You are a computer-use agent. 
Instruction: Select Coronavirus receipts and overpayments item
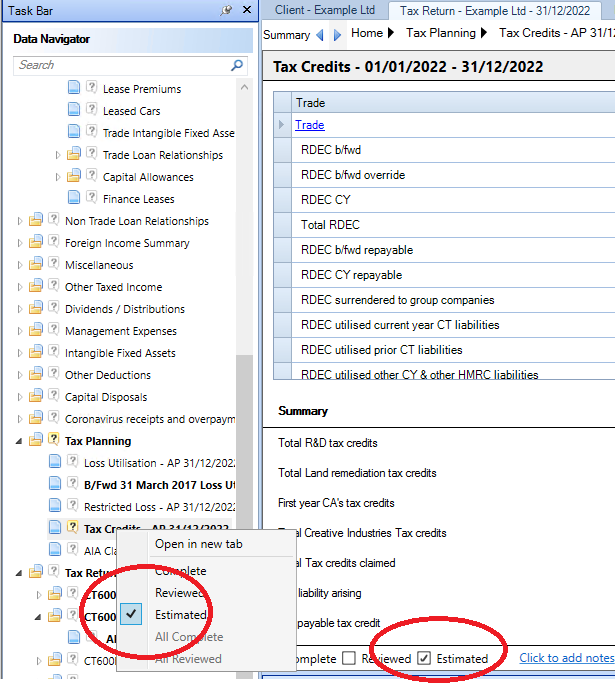[x=150, y=419]
